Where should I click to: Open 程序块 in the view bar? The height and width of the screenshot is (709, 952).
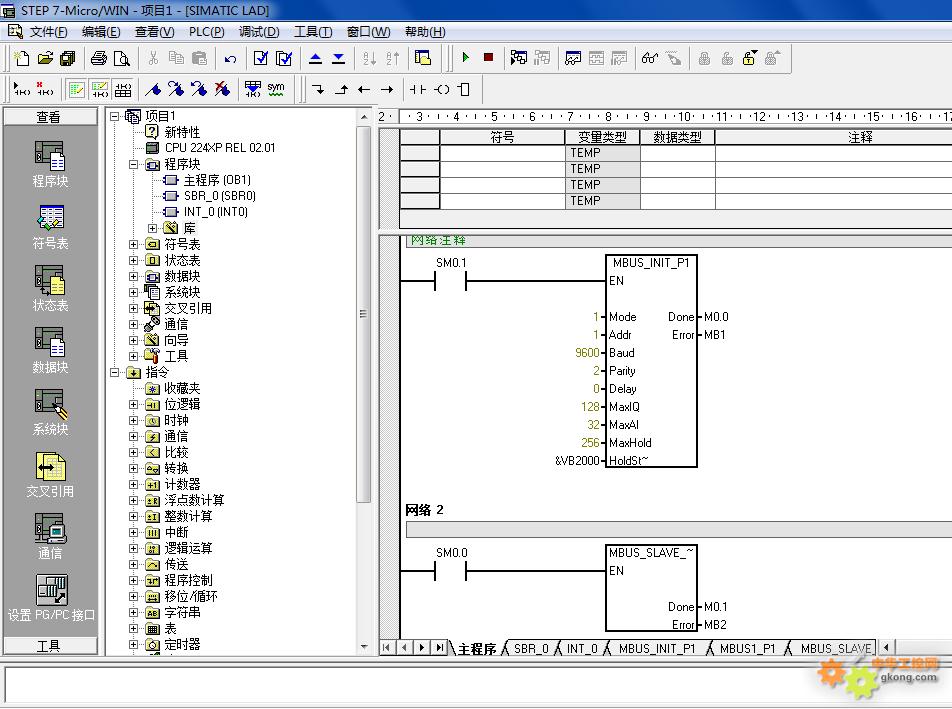click(50, 164)
